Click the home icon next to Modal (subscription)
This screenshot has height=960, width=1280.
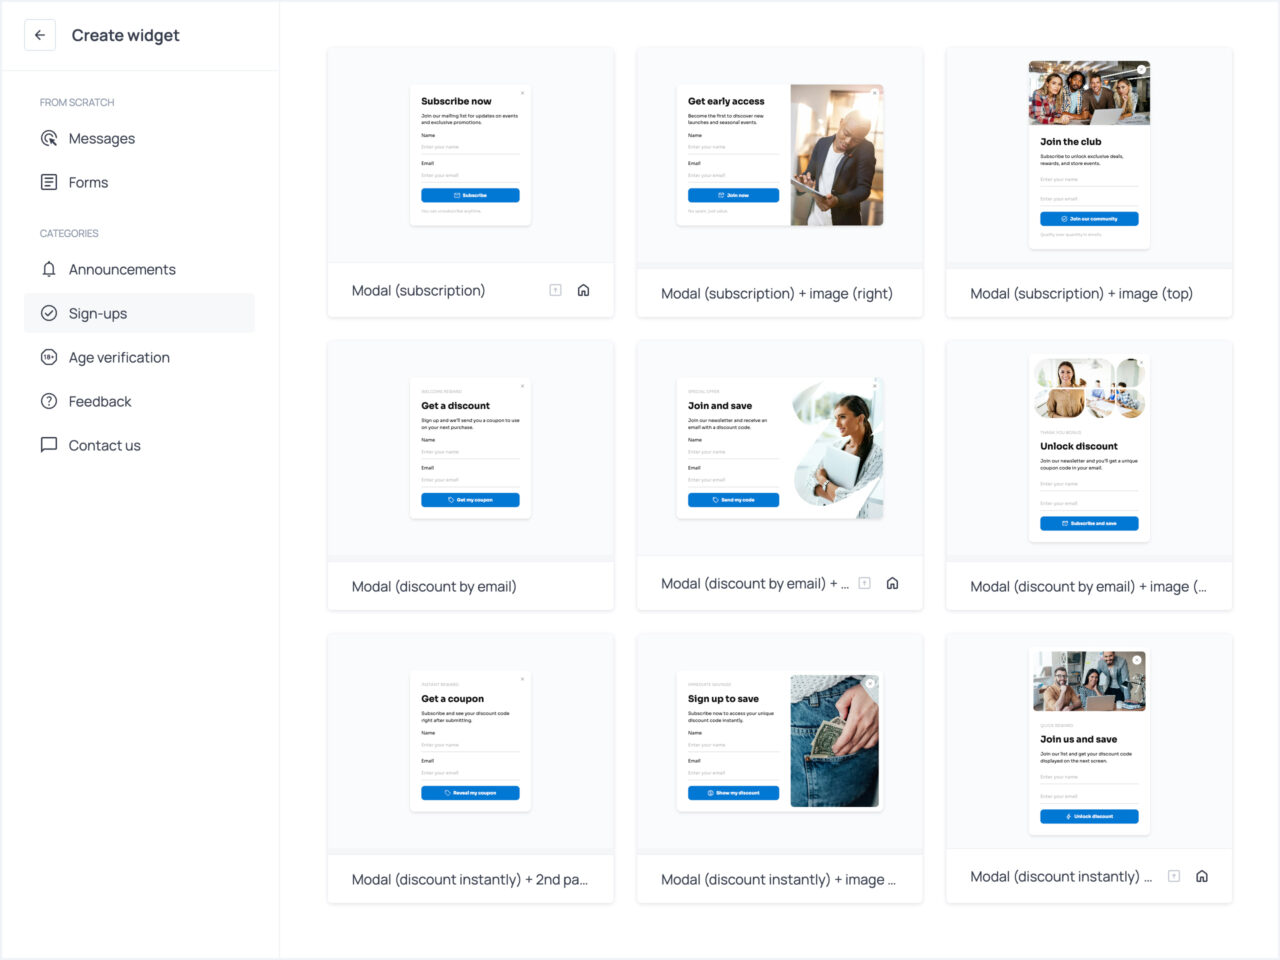583,289
